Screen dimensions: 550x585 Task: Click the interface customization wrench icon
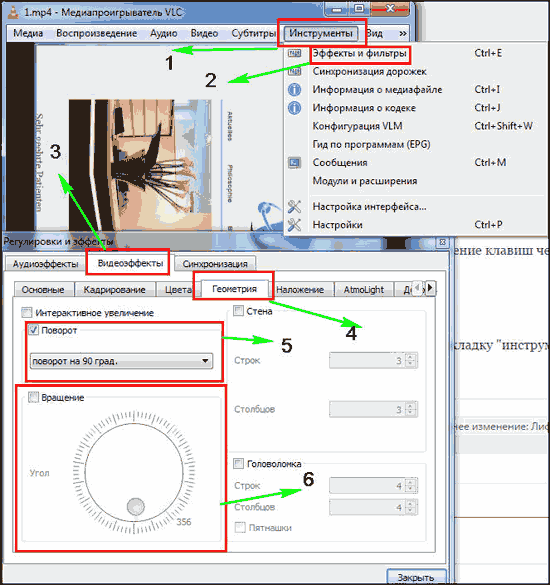click(x=294, y=206)
